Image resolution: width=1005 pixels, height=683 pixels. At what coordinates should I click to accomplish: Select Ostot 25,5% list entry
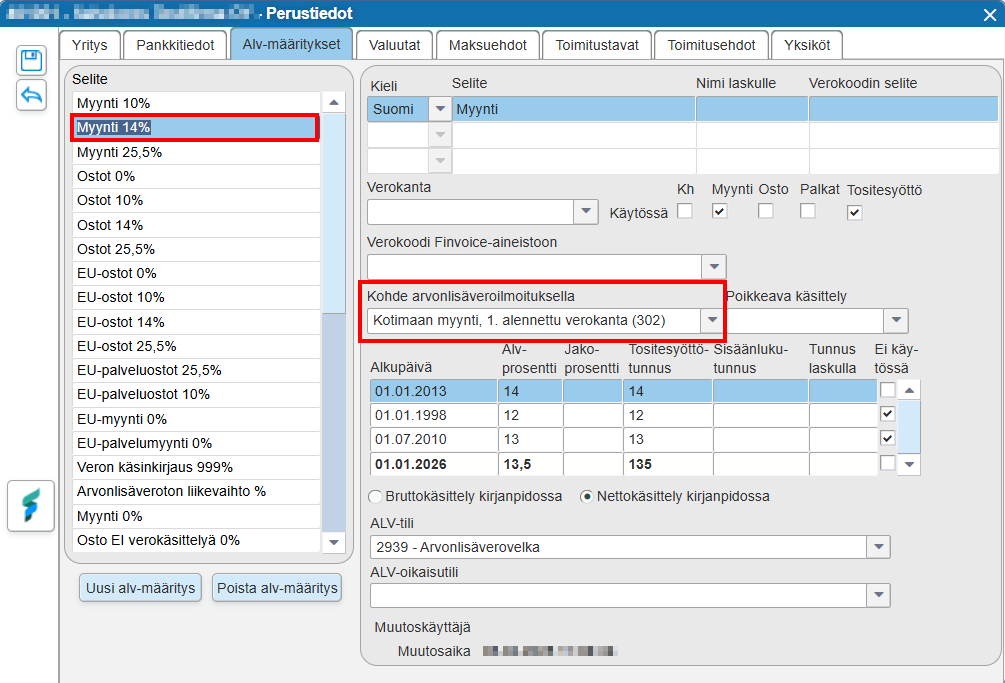(x=196, y=249)
